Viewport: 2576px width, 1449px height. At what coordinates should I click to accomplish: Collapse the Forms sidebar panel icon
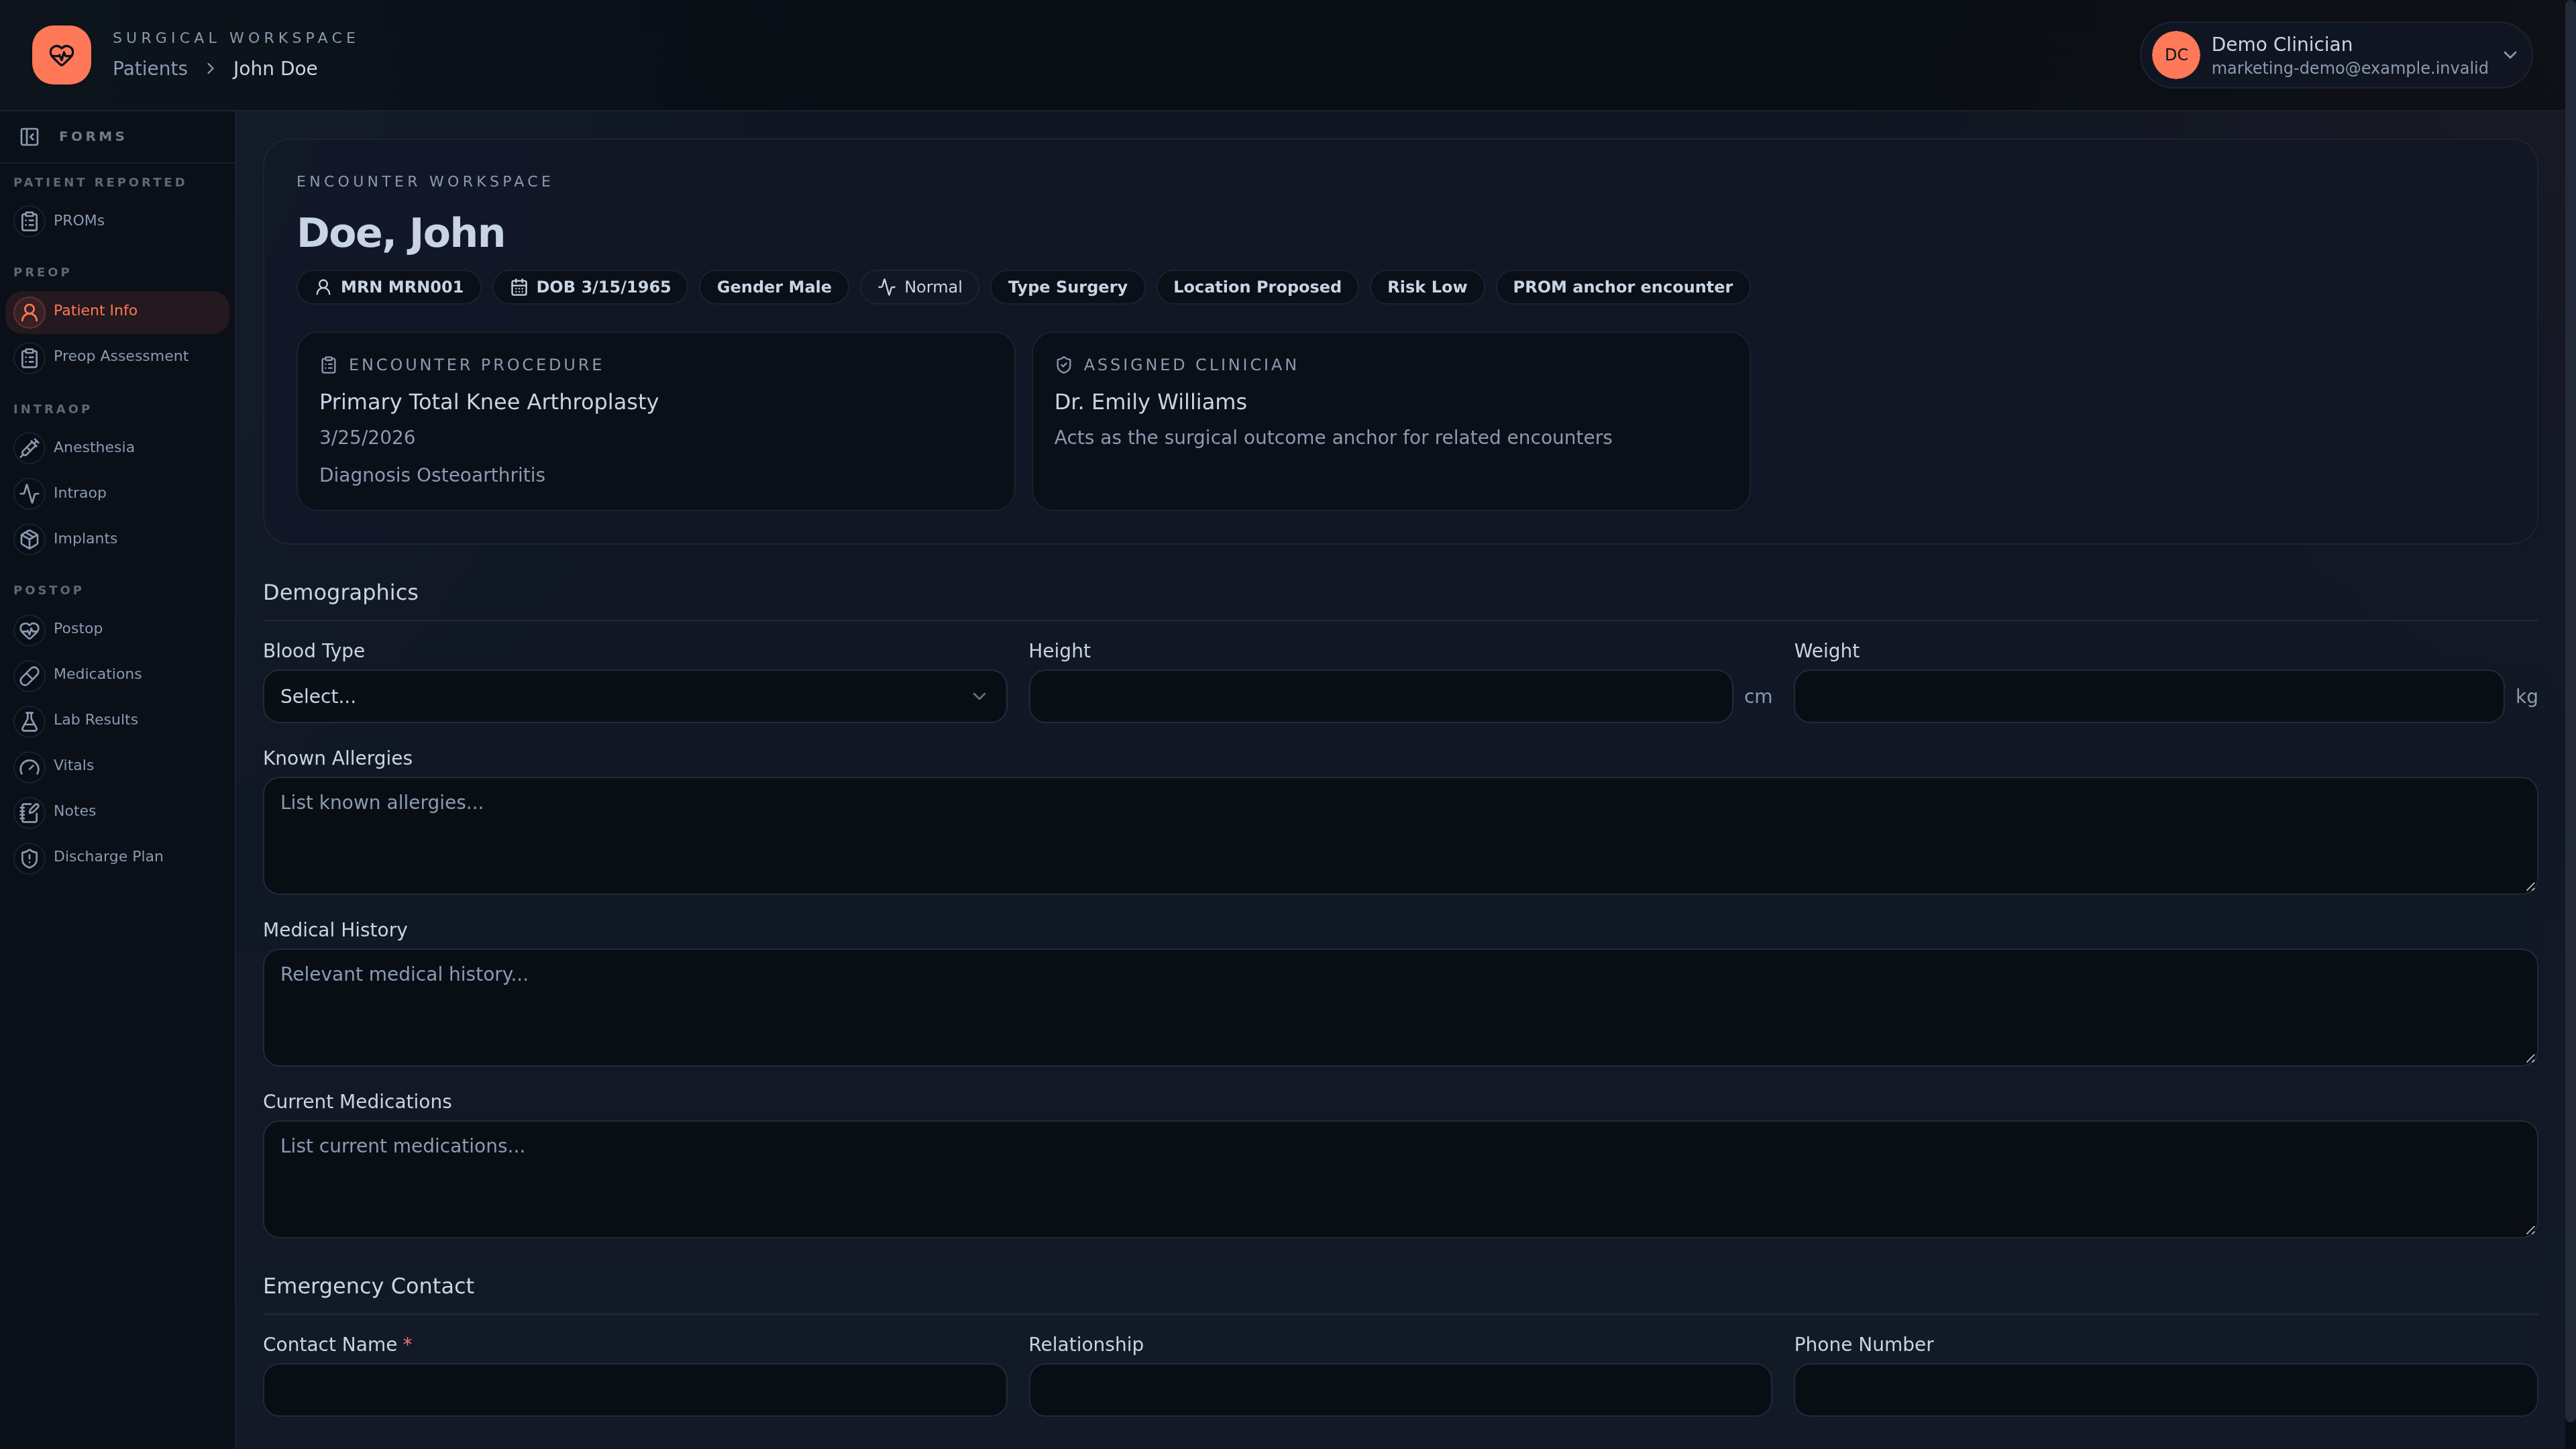[x=30, y=137]
